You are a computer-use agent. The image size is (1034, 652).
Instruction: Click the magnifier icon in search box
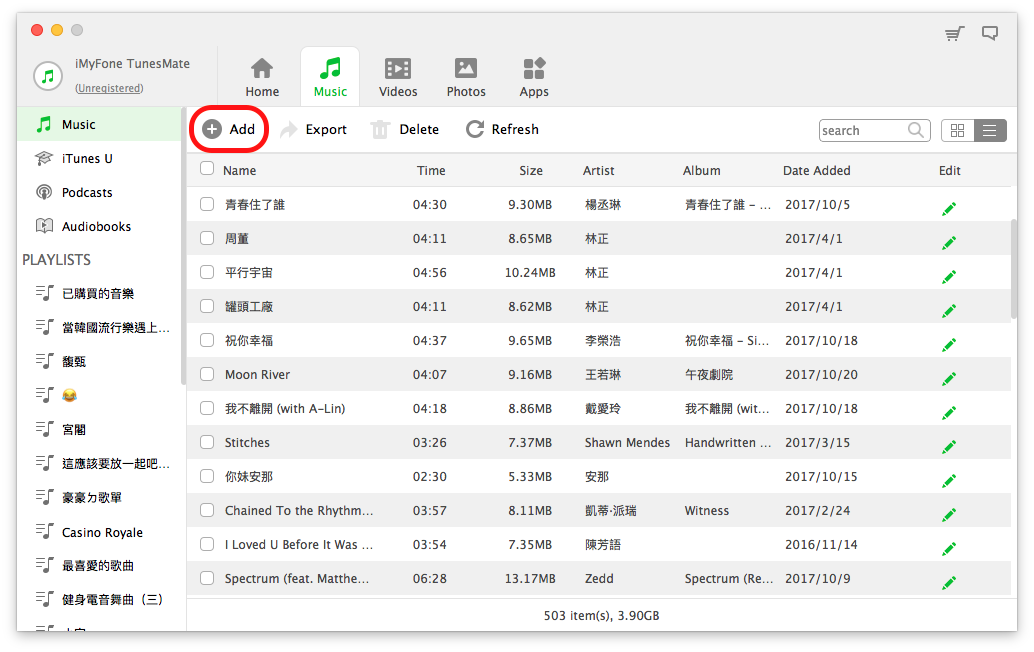(915, 130)
